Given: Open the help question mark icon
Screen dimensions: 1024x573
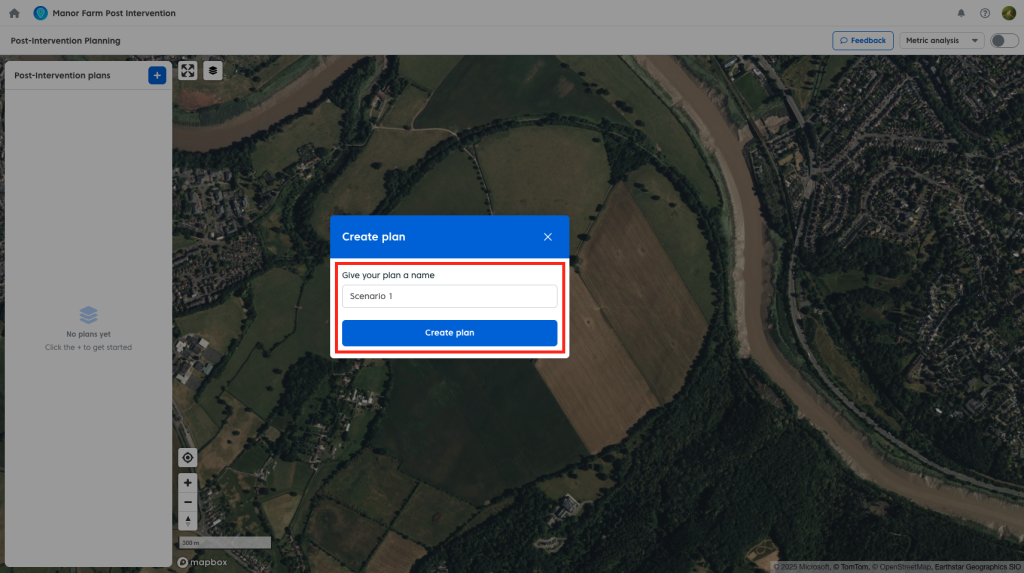Looking at the screenshot, I should [985, 13].
